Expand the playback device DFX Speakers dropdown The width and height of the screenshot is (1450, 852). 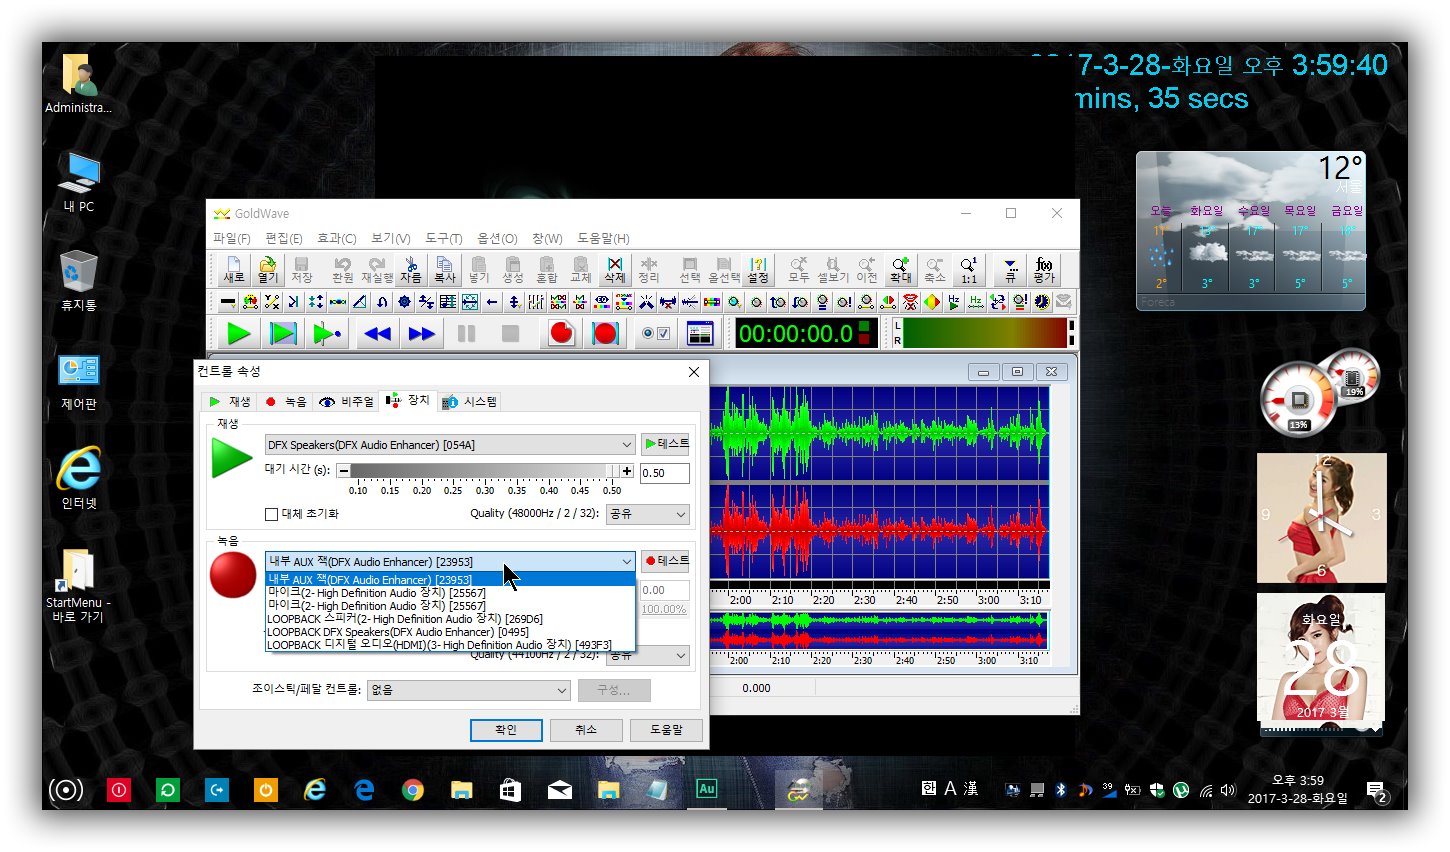pos(450,444)
